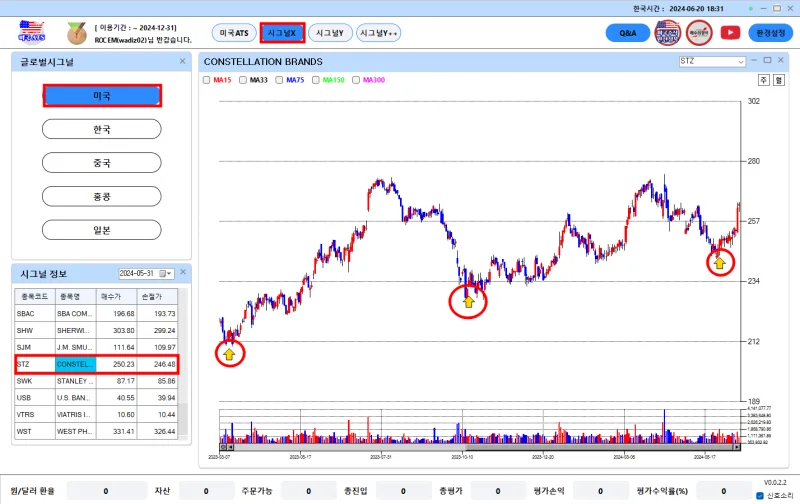Select the SBAC row

pyautogui.click(x=96, y=314)
